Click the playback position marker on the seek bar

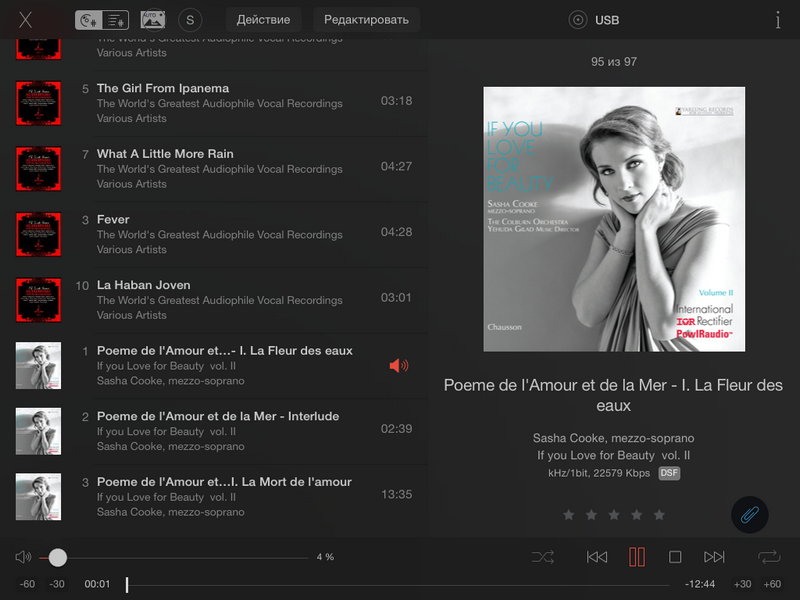[127, 585]
